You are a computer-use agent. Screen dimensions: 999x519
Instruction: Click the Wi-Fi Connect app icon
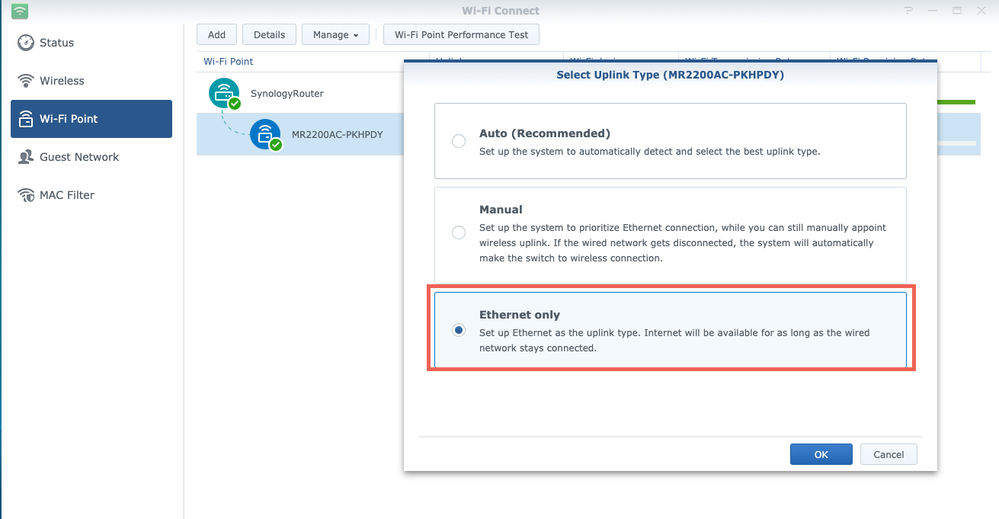(x=20, y=11)
